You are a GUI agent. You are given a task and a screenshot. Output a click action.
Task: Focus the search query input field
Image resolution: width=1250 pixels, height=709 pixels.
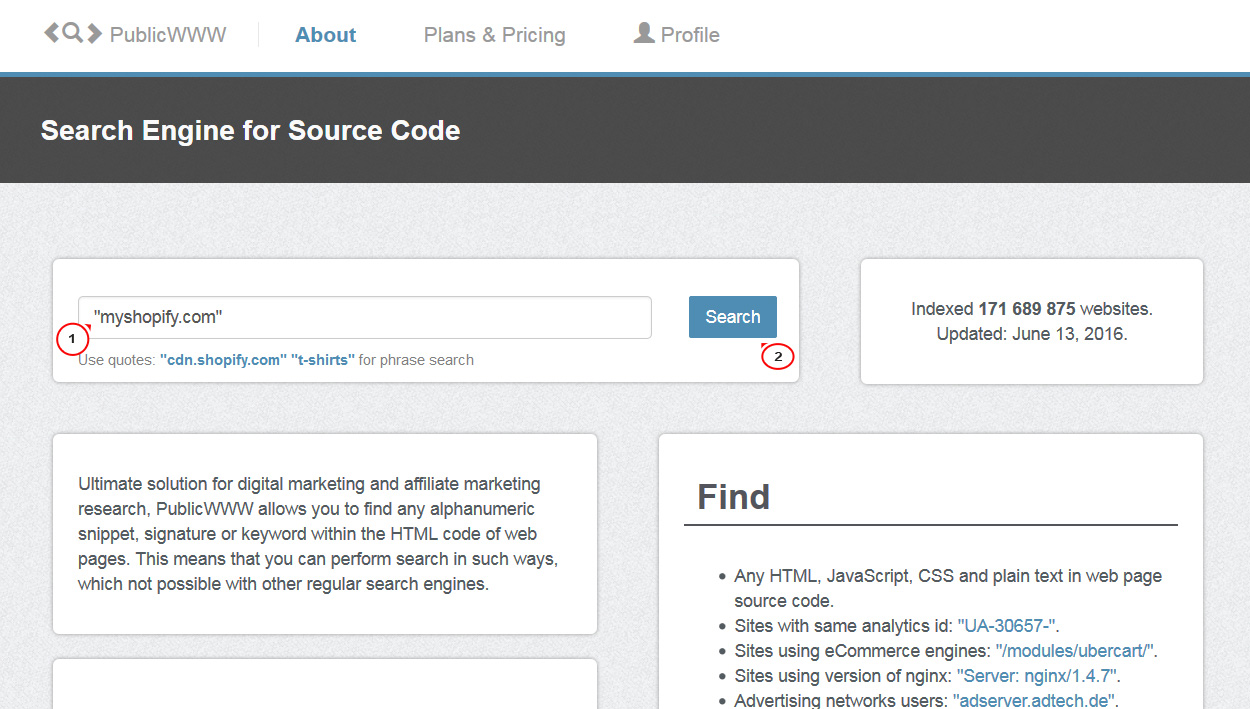[x=365, y=317]
